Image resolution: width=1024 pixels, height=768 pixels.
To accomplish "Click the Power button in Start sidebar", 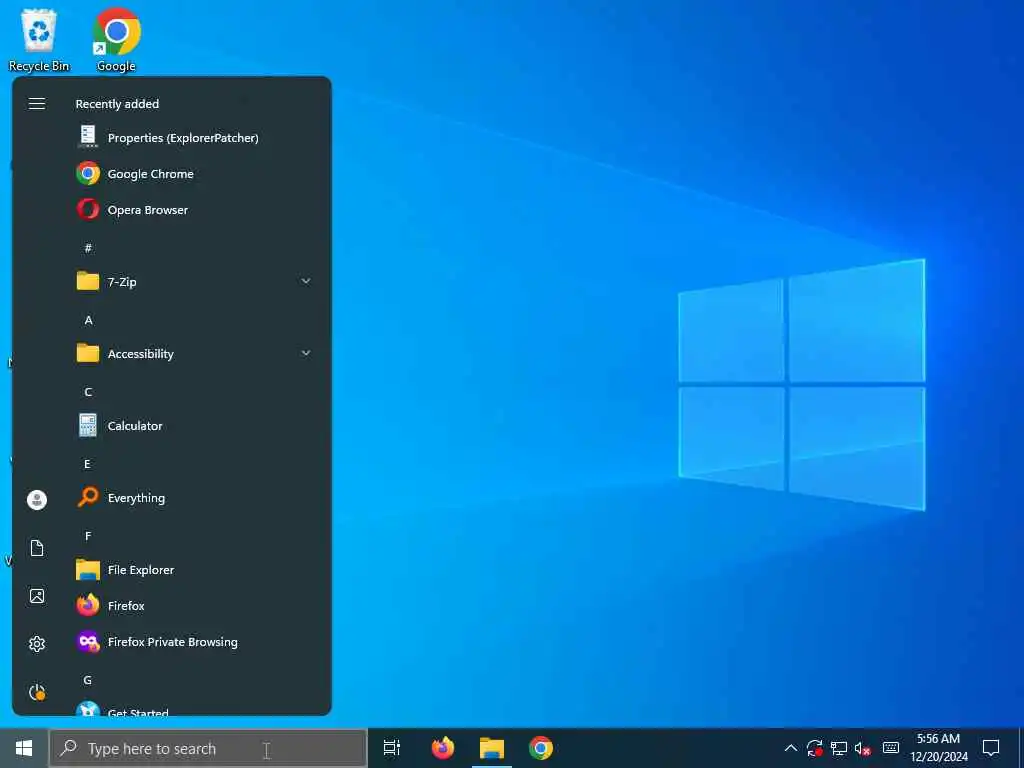I will point(37,692).
